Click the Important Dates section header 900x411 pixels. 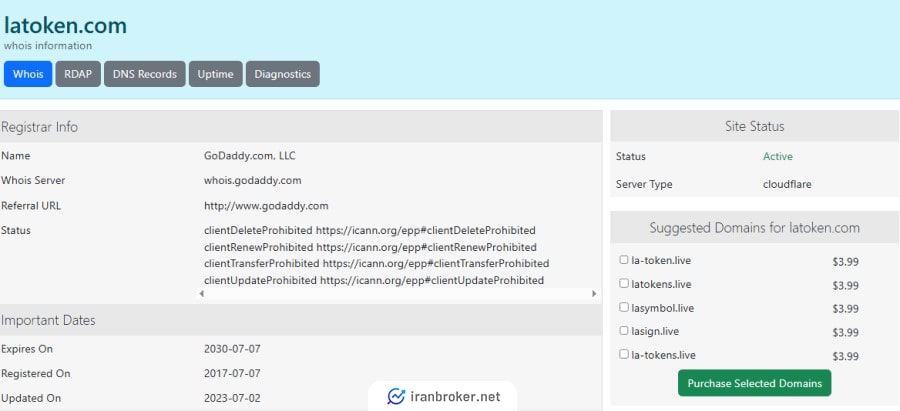[301, 320]
